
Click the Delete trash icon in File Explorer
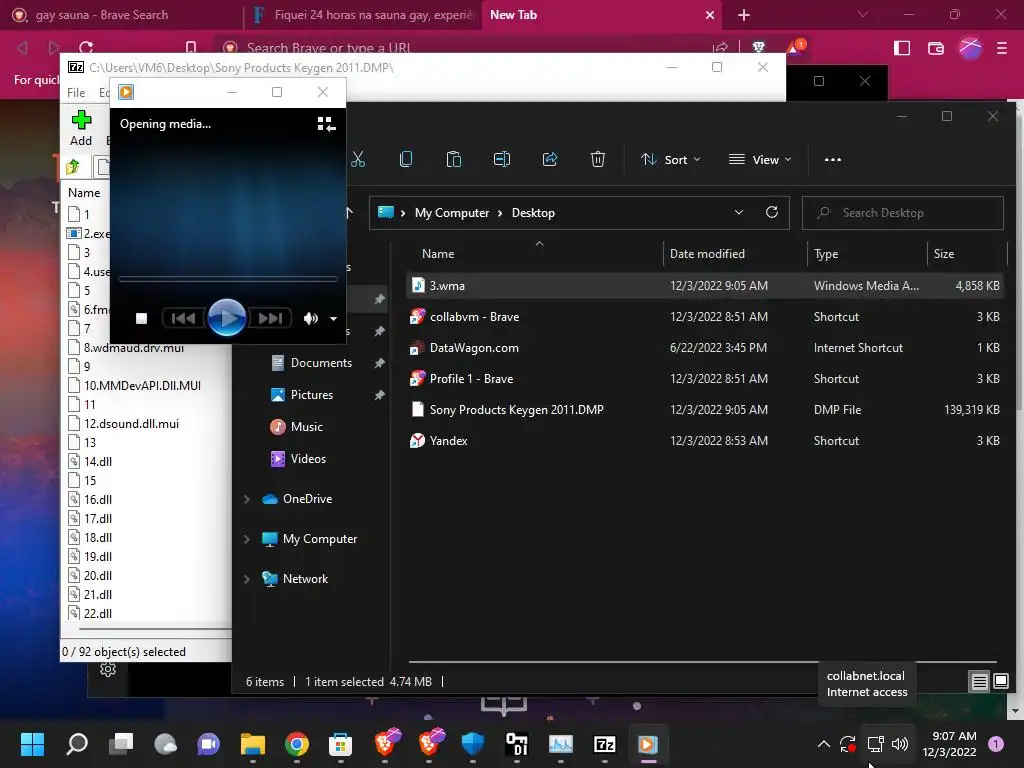pos(598,159)
